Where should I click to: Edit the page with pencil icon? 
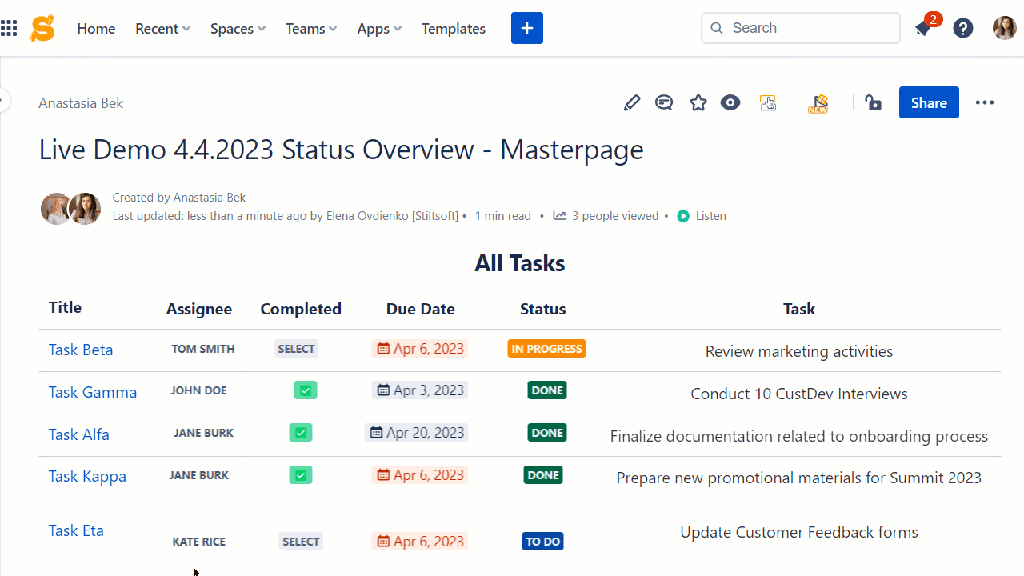coord(632,103)
